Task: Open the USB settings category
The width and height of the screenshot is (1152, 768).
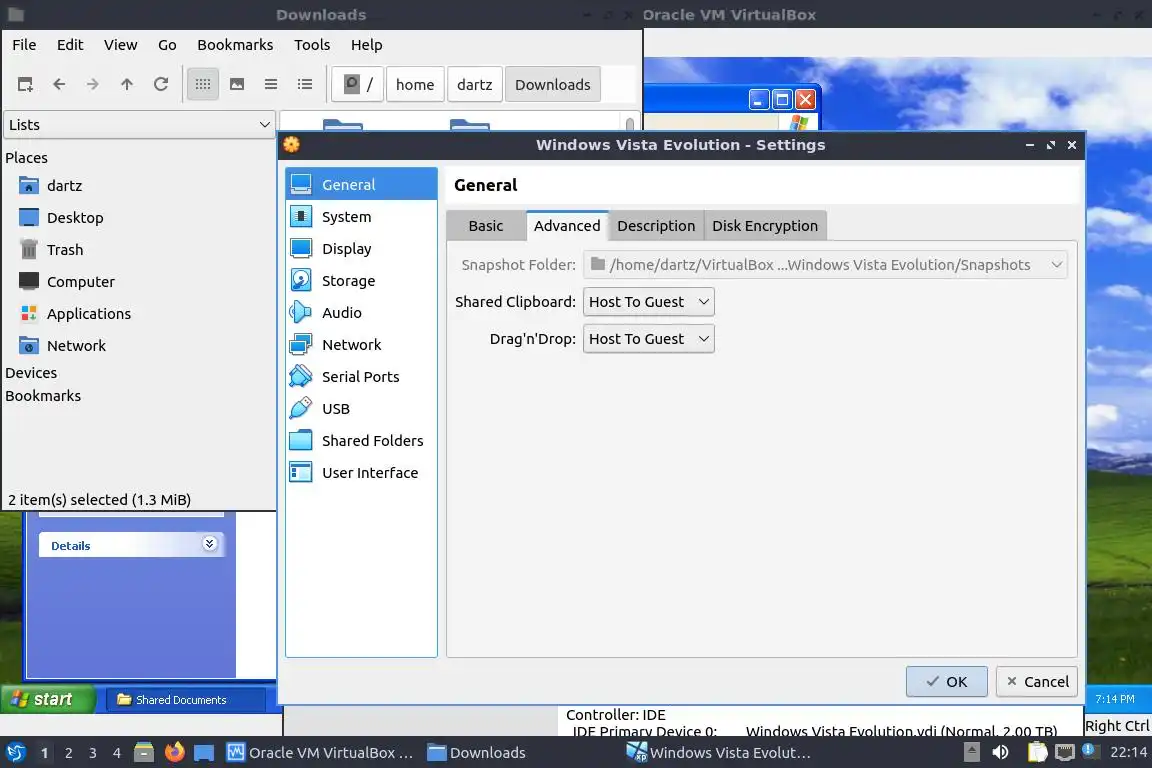Action: pos(361,409)
